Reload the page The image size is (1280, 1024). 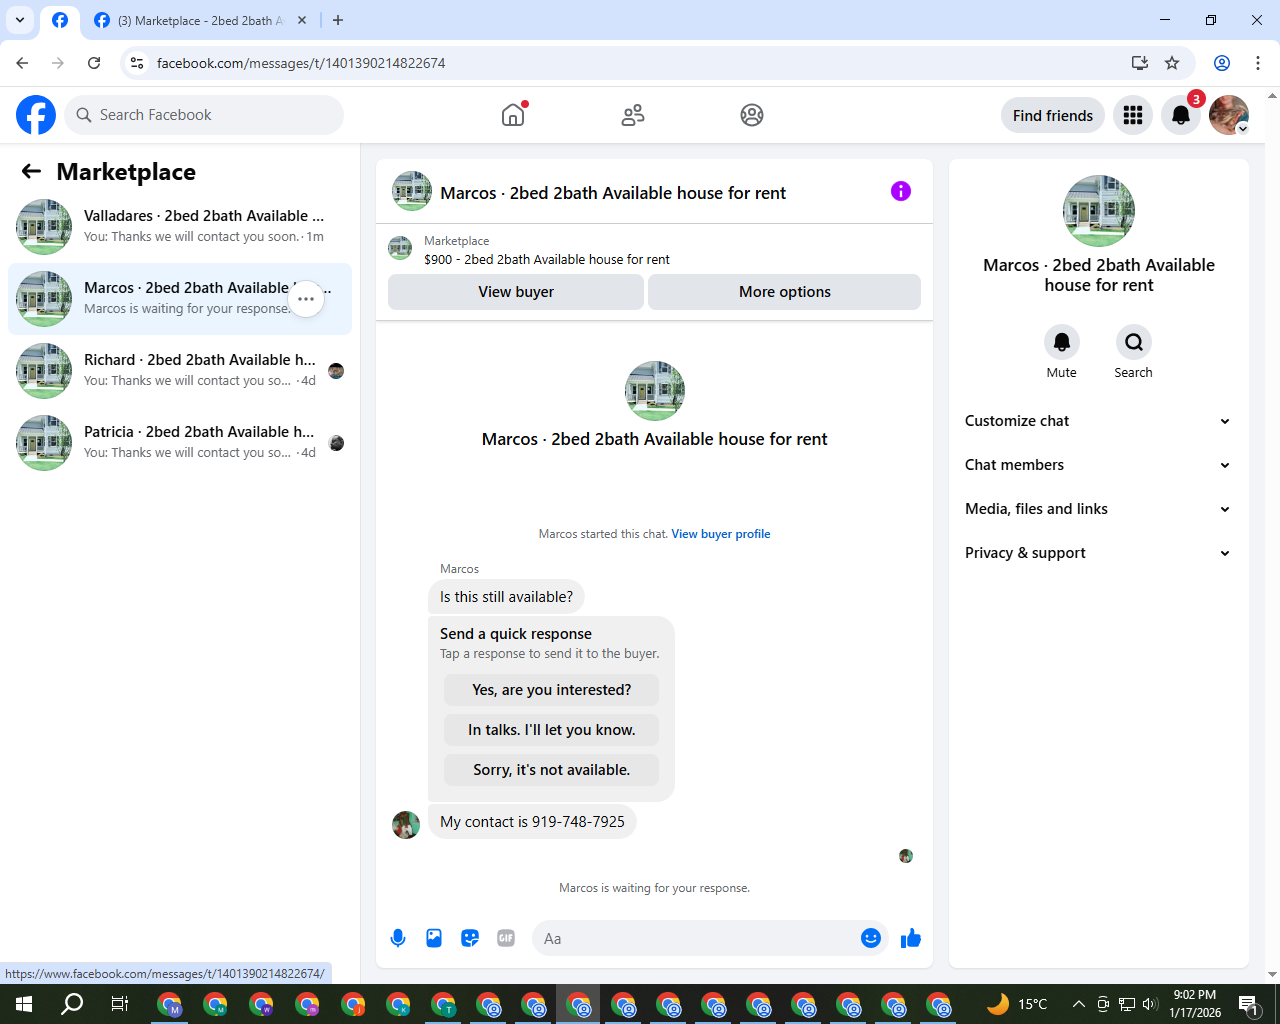(x=94, y=63)
